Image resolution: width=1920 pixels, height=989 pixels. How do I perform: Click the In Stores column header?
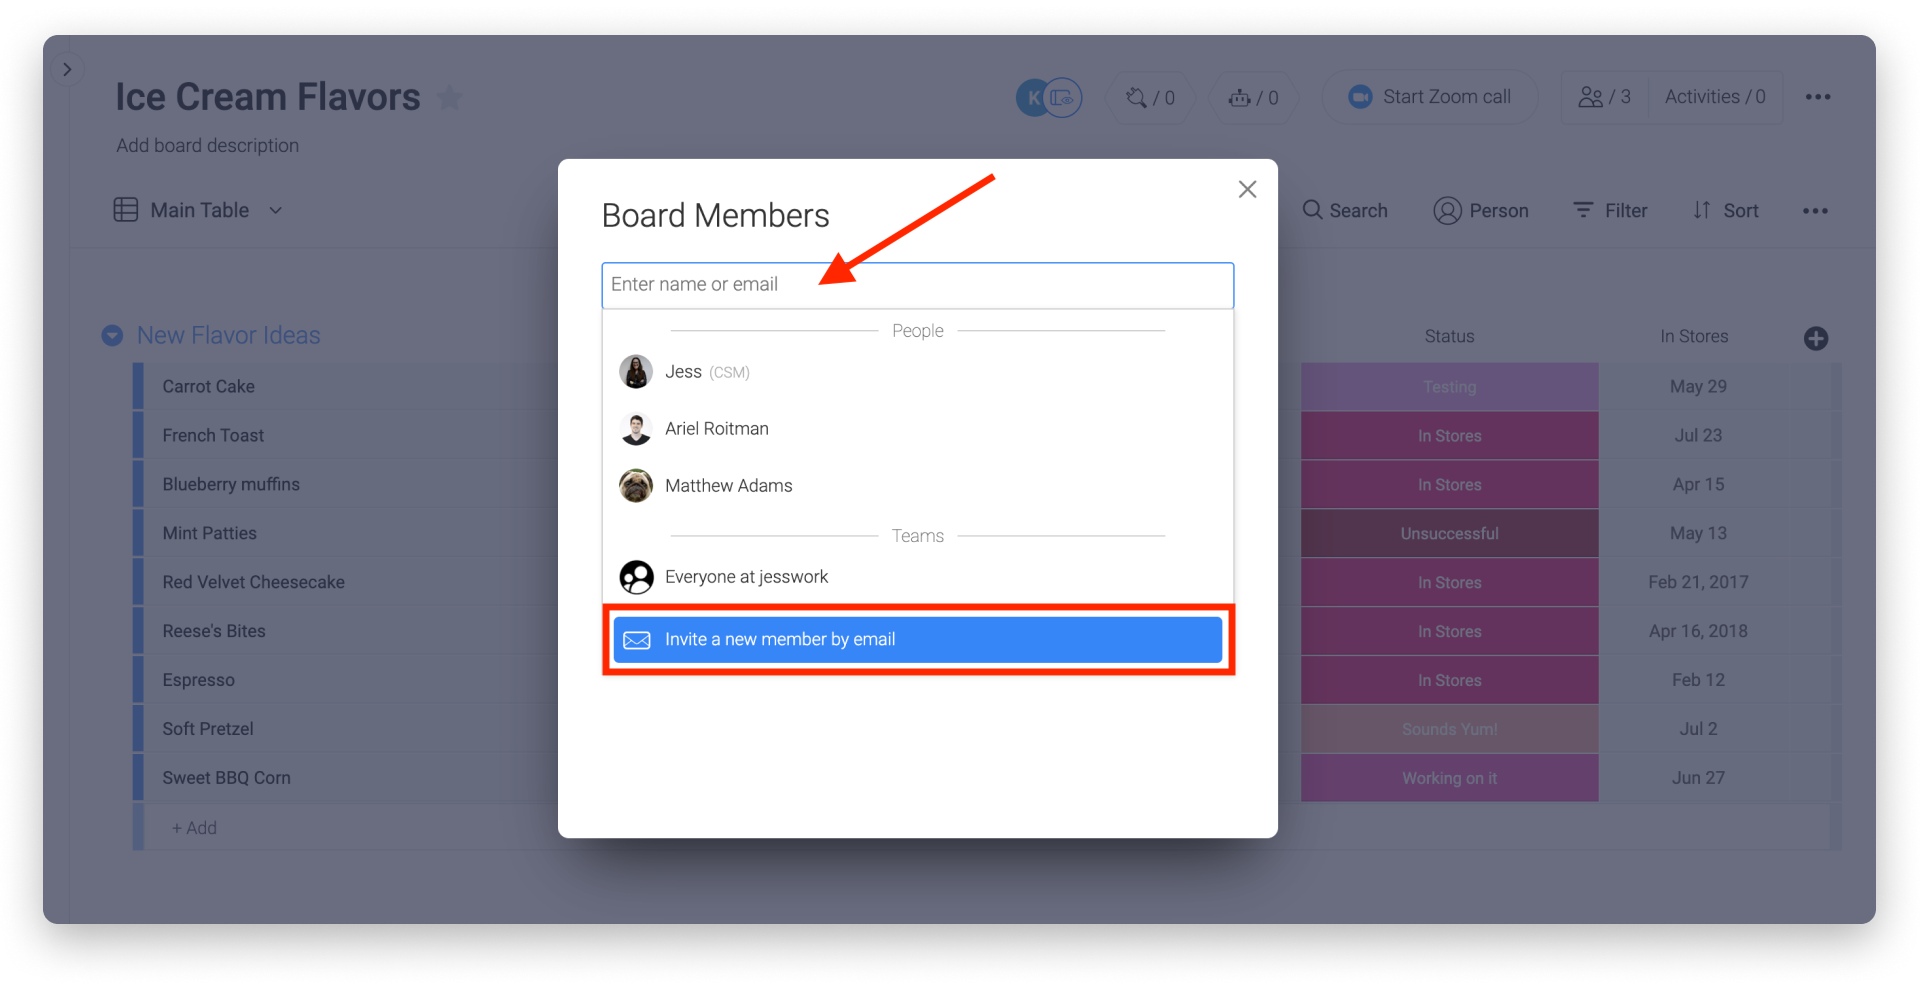1694,337
